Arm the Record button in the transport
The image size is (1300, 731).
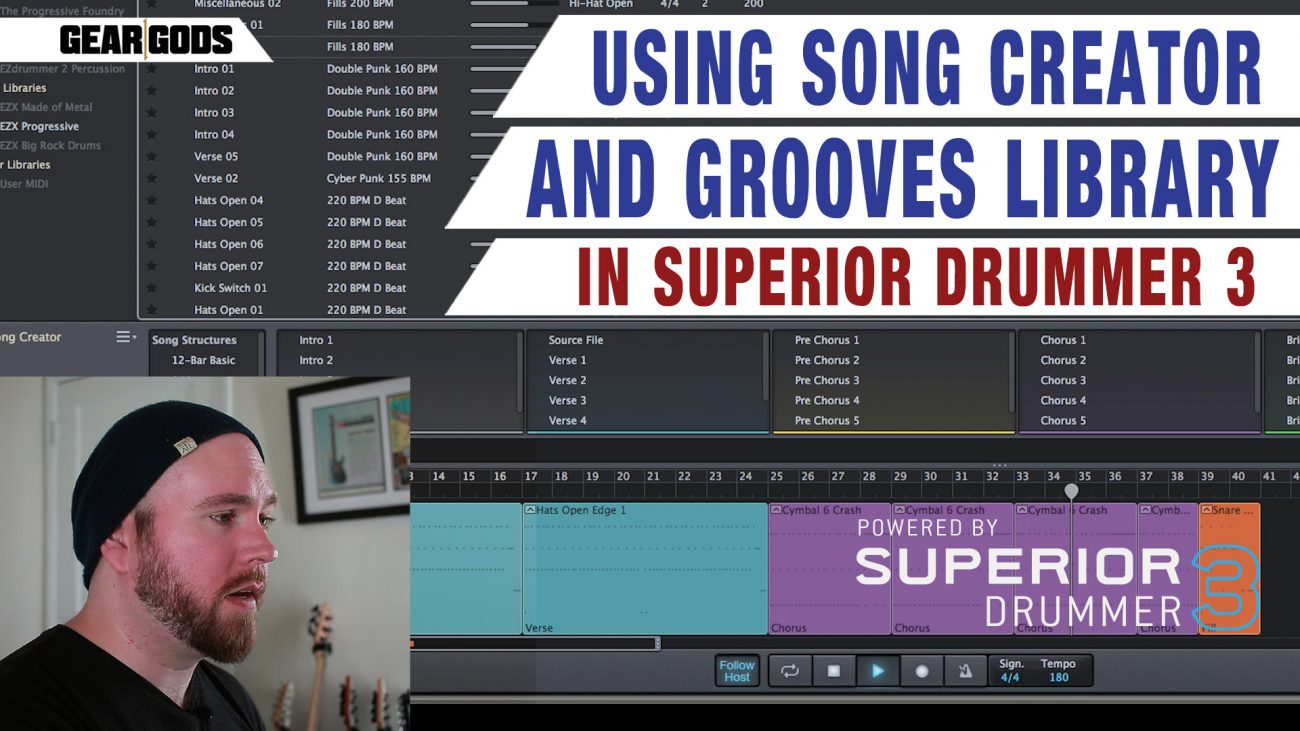(922, 671)
